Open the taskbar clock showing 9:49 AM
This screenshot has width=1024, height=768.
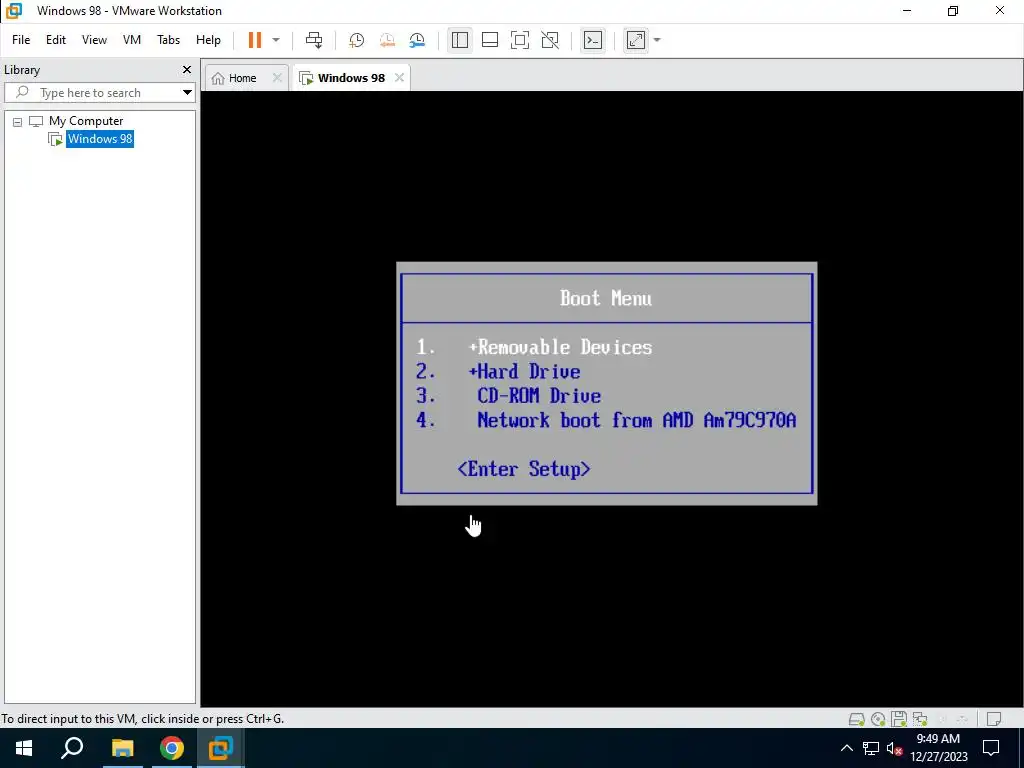coord(938,748)
